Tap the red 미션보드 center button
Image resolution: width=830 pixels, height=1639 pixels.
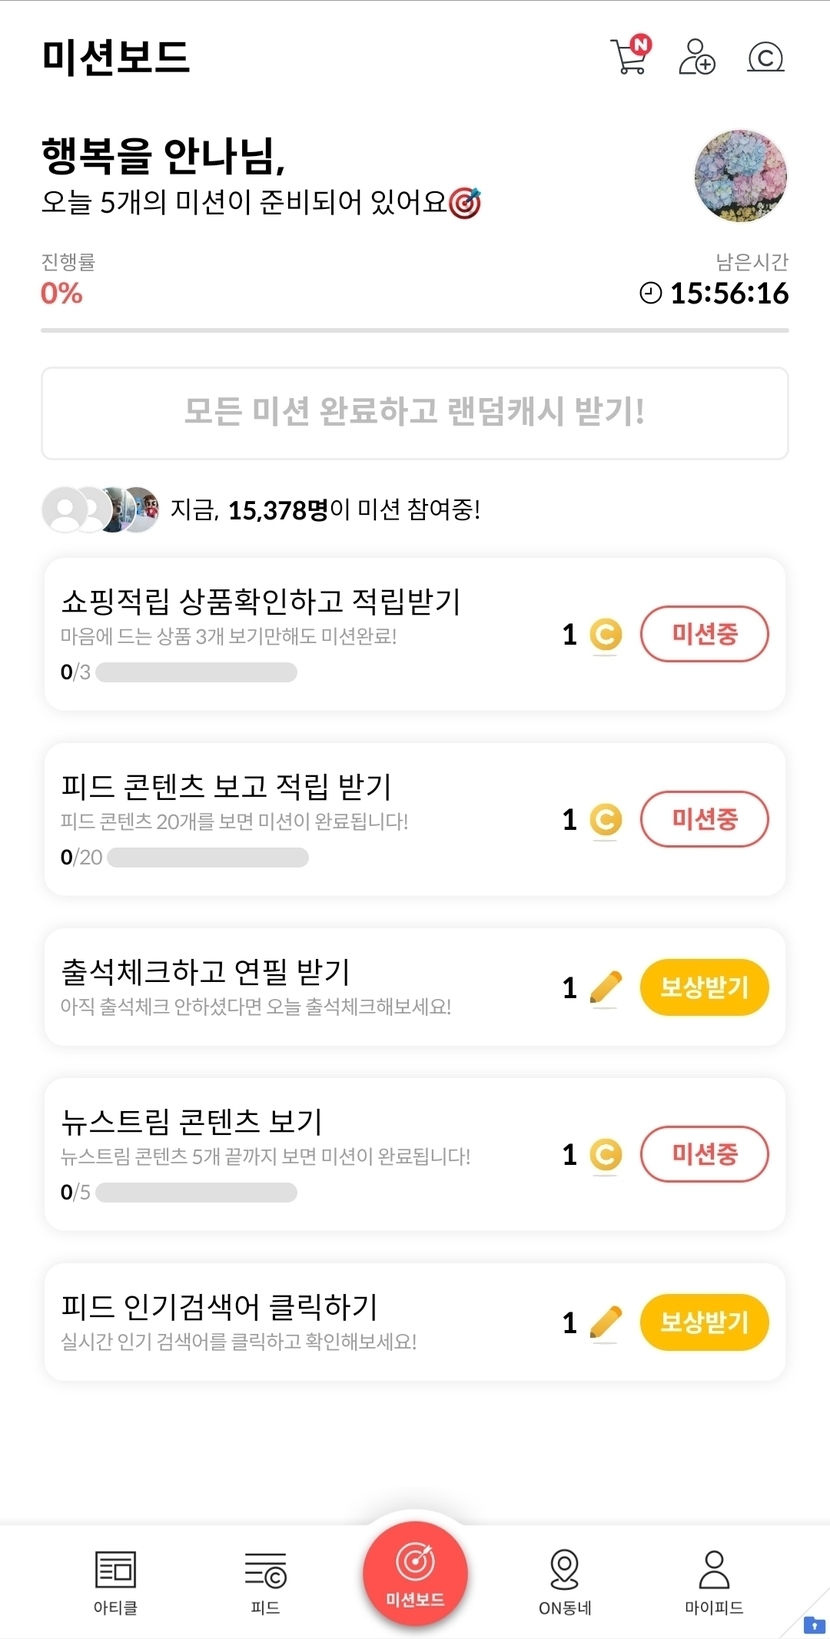[415, 1572]
